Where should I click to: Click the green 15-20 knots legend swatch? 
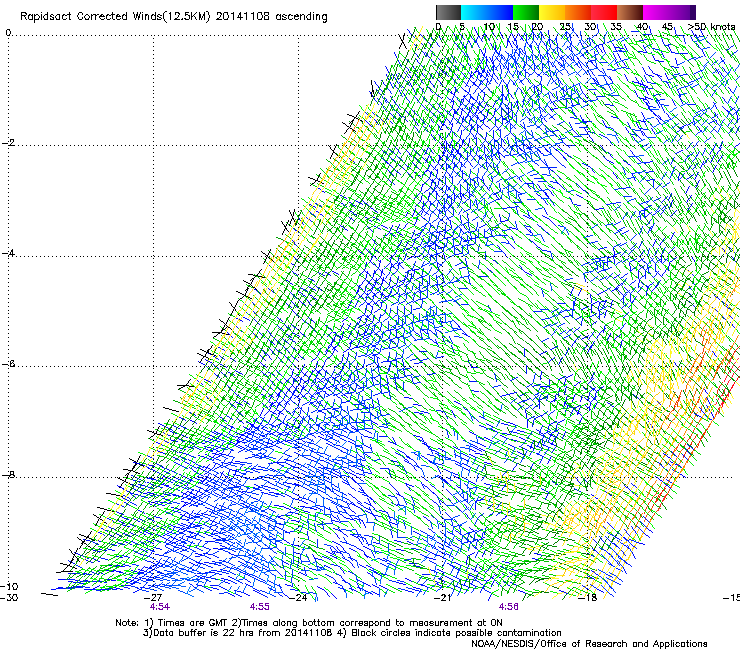526,12
